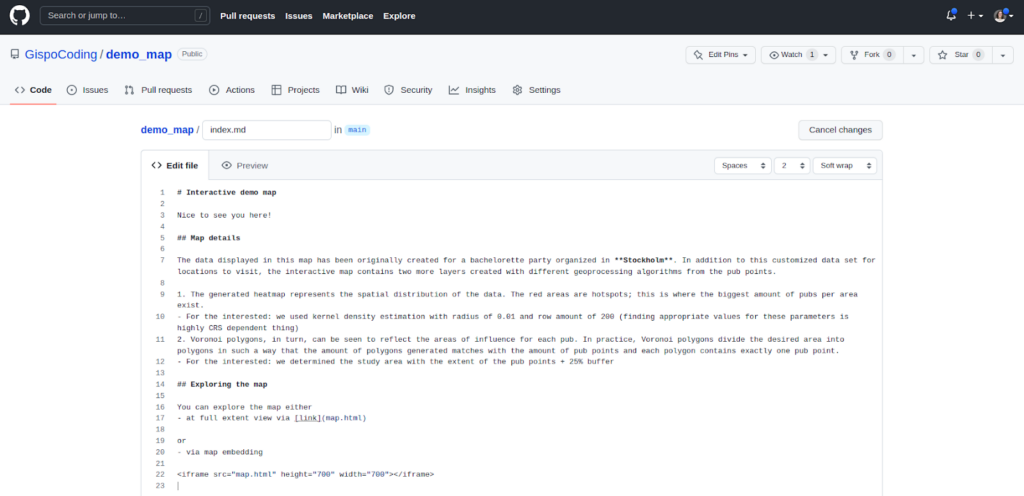Open the Actions tab
This screenshot has width=1024, height=496.
click(232, 90)
